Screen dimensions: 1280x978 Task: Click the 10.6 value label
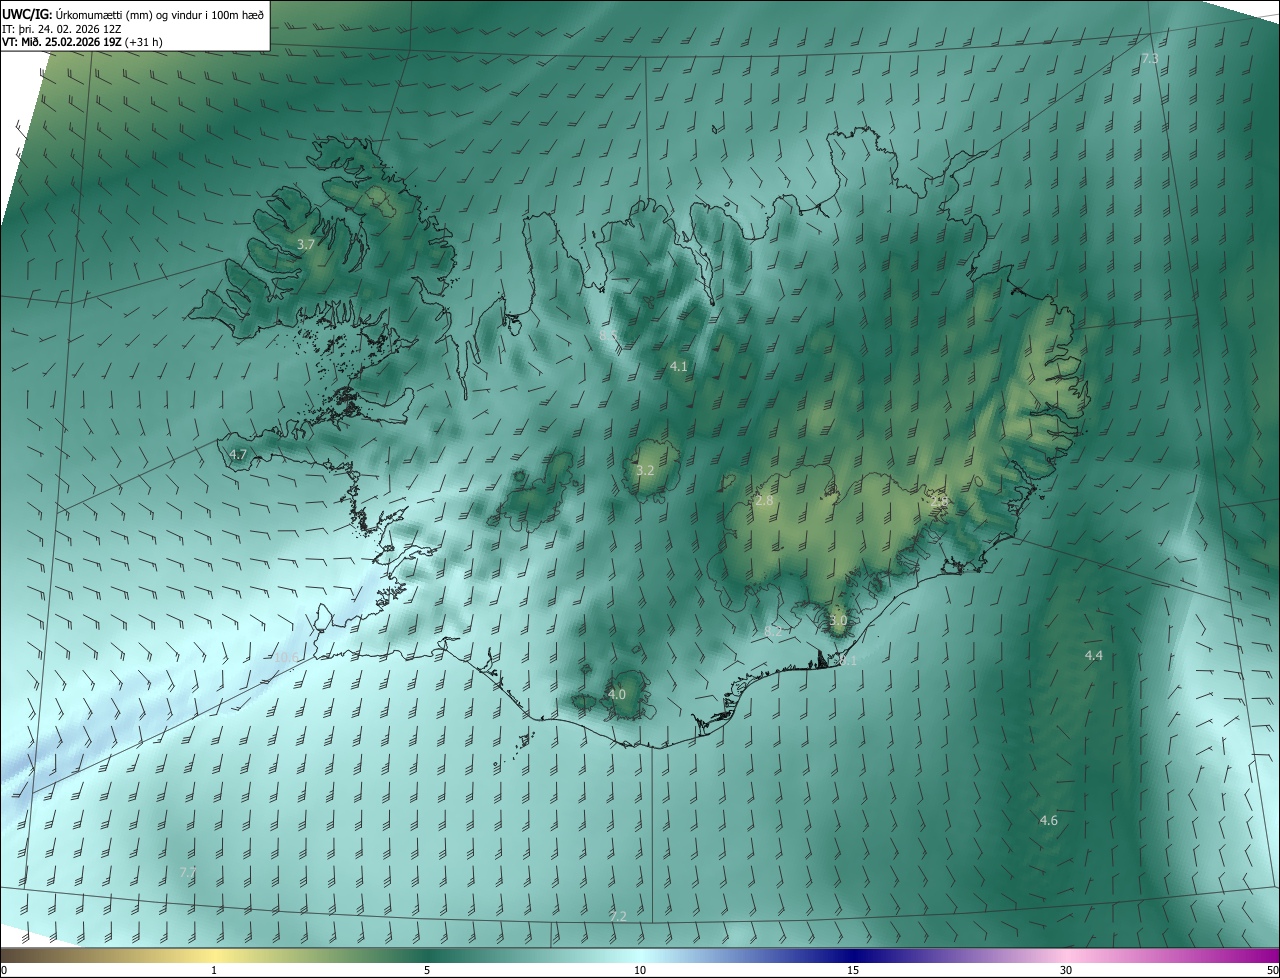tap(285, 657)
